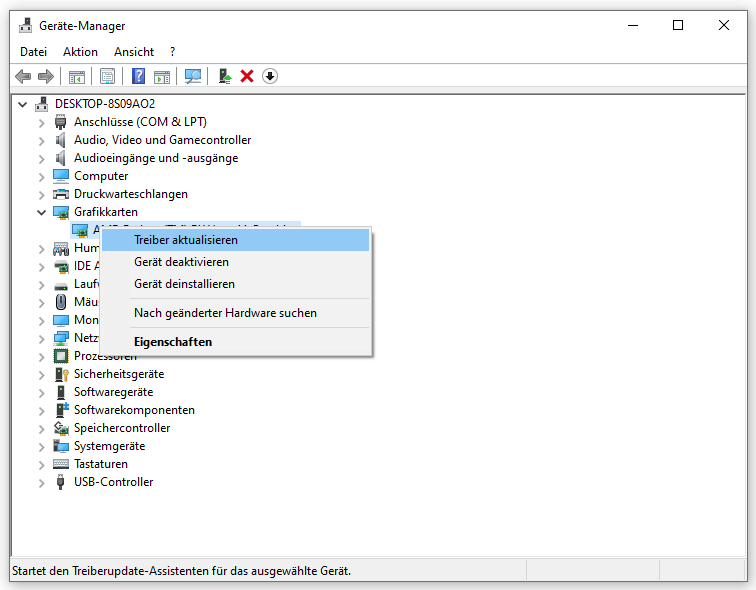This screenshot has width=756, height=590.
Task: Choose Gerät deinstallieren in context menu
Action: tap(235, 284)
